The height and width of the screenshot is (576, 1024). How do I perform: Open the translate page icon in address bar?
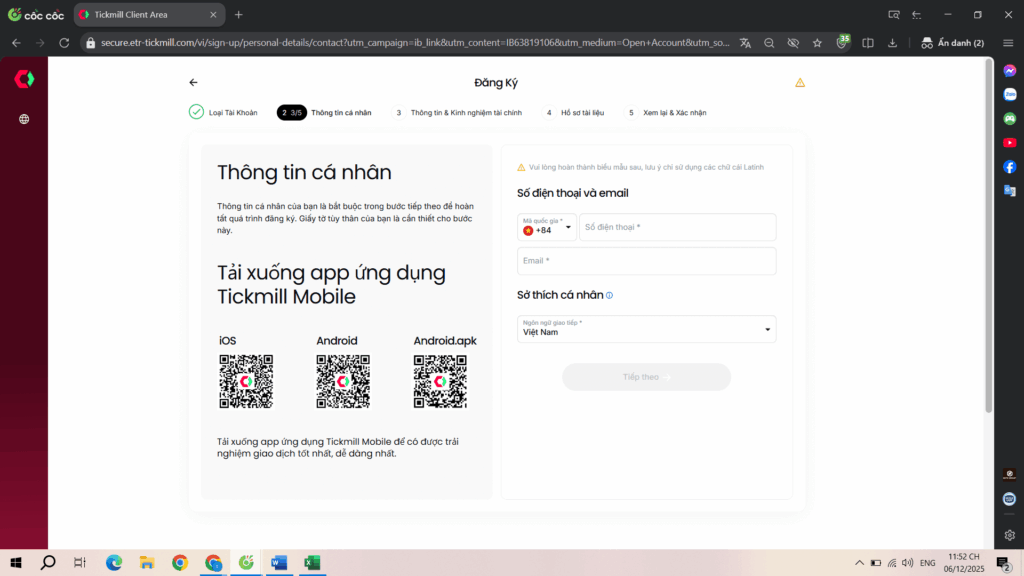pyautogui.click(x=745, y=43)
